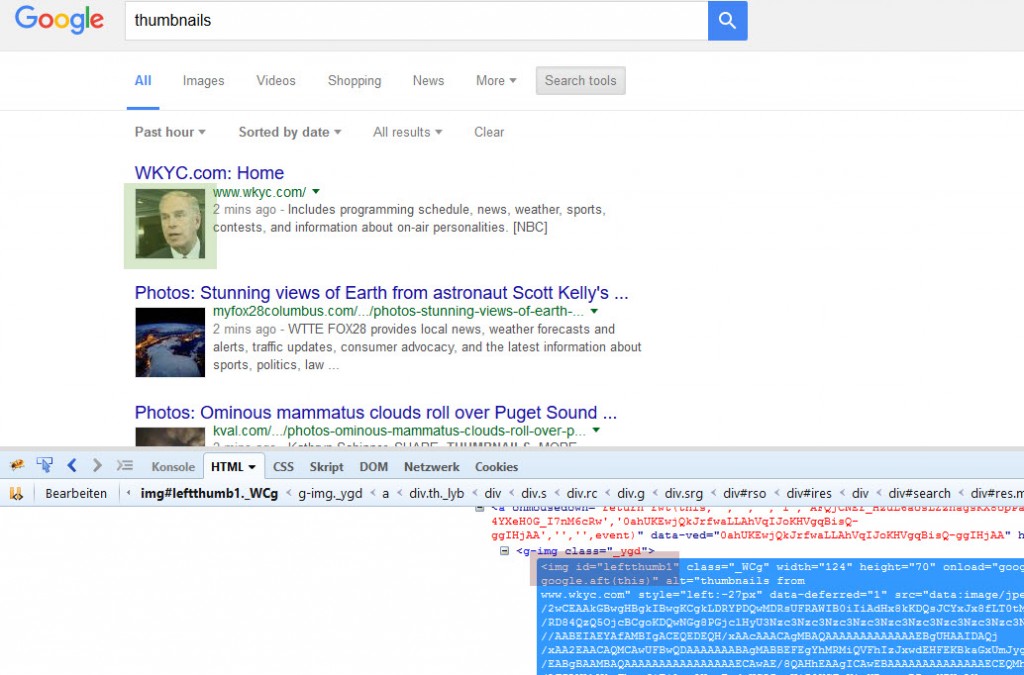The width and height of the screenshot is (1024, 675).
Task: Switch to Firebug Skript panel
Action: click(327, 467)
